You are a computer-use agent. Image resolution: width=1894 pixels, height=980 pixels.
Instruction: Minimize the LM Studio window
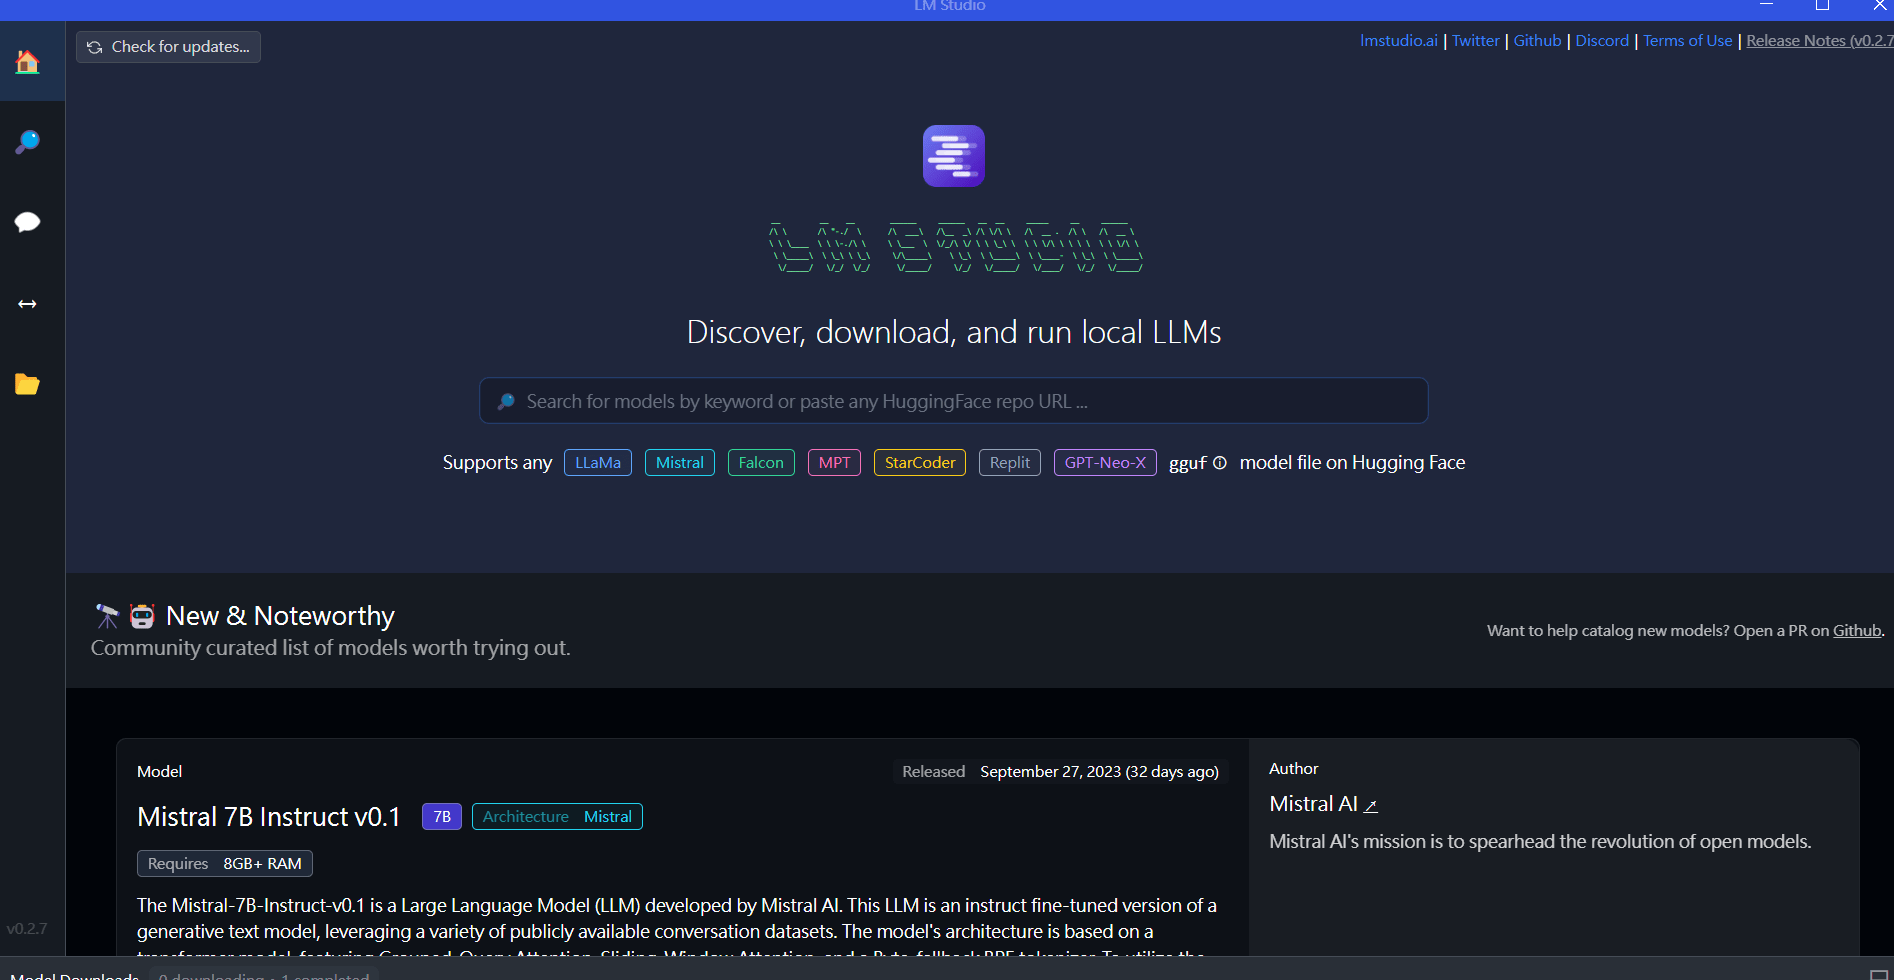click(1766, 6)
